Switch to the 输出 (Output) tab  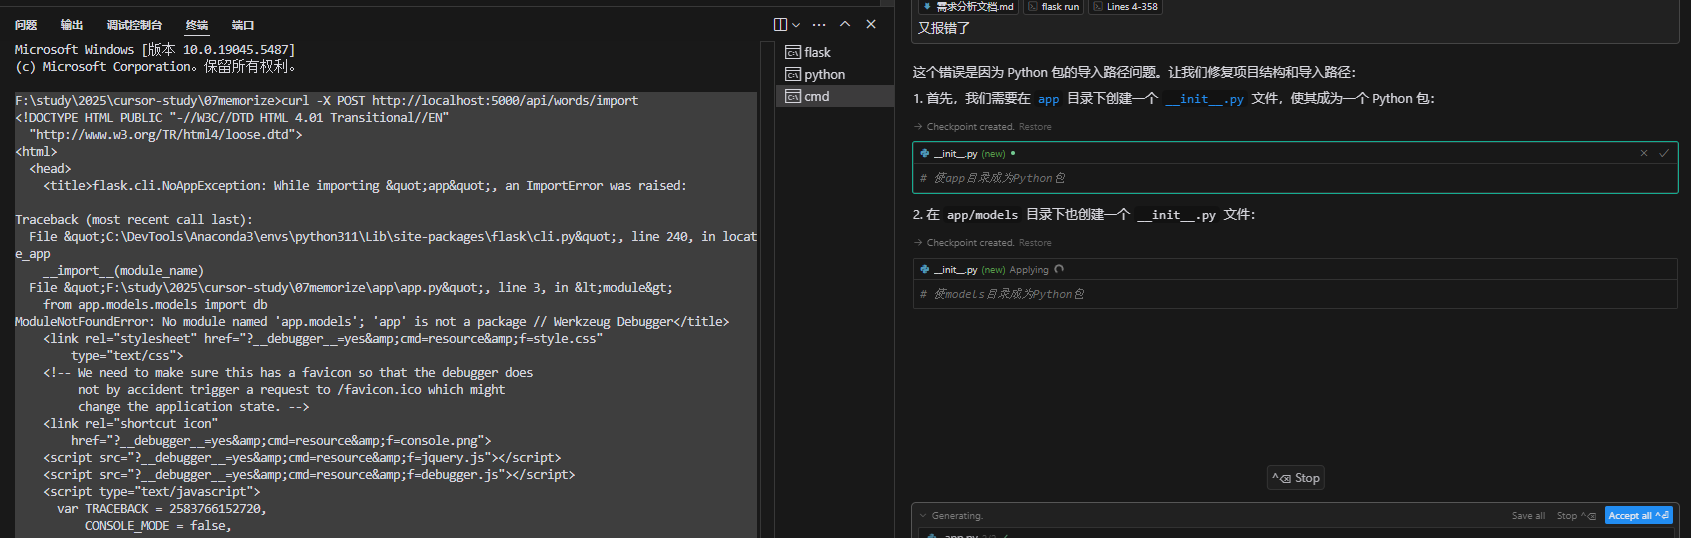(x=72, y=25)
